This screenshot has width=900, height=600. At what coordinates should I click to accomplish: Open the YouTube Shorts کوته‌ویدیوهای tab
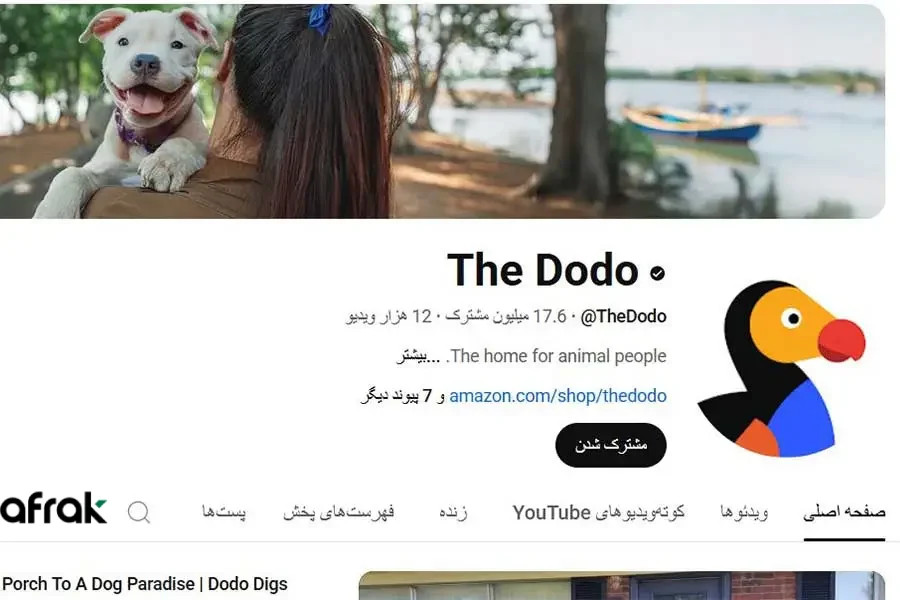pos(599,512)
